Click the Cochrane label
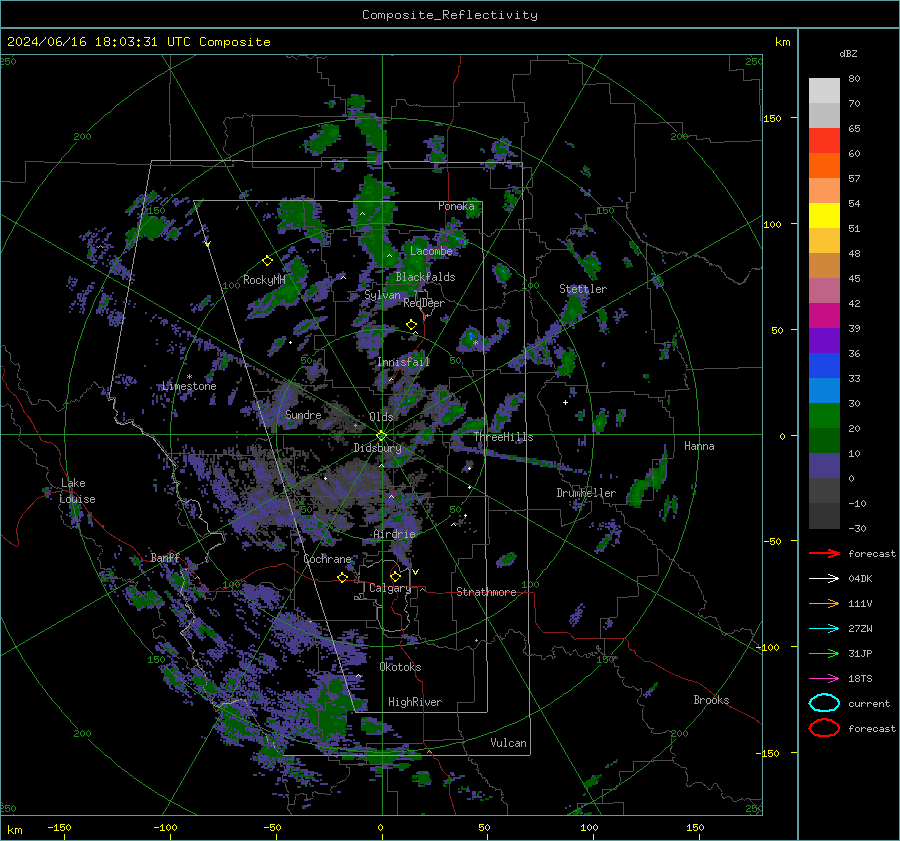This screenshot has height=841, width=900. (x=327, y=559)
